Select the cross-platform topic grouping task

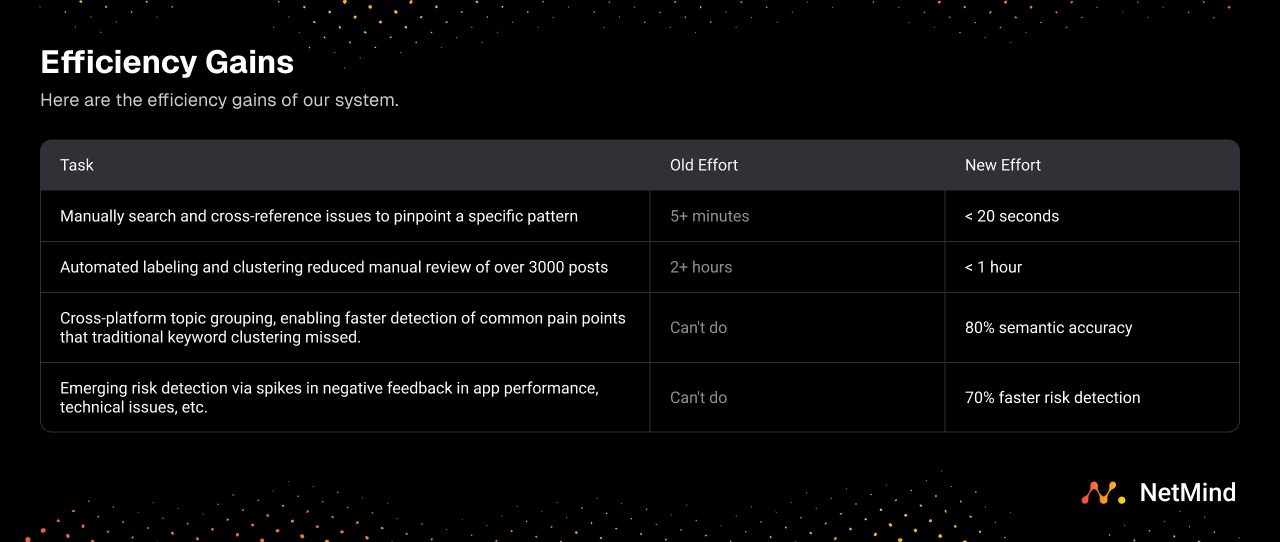click(343, 328)
